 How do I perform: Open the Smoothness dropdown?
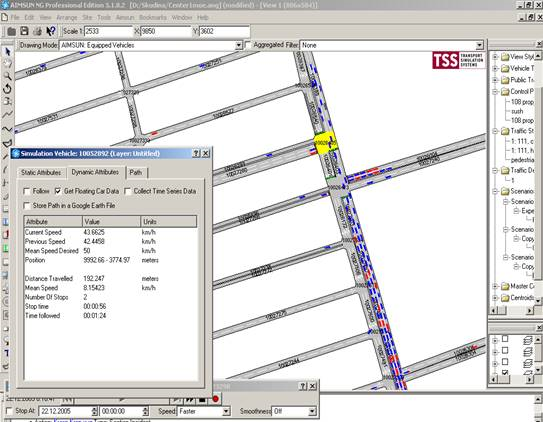[312, 411]
